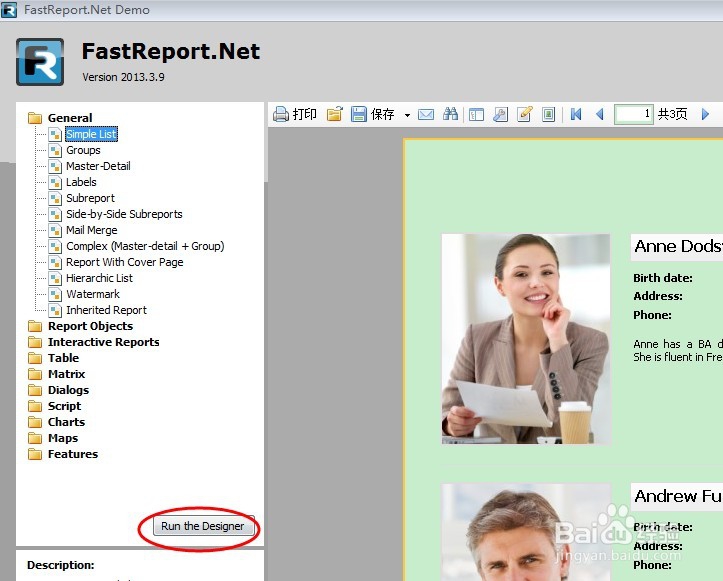Click the Mail Merge report icon
Screen dimensions: 723x581
tap(55, 231)
